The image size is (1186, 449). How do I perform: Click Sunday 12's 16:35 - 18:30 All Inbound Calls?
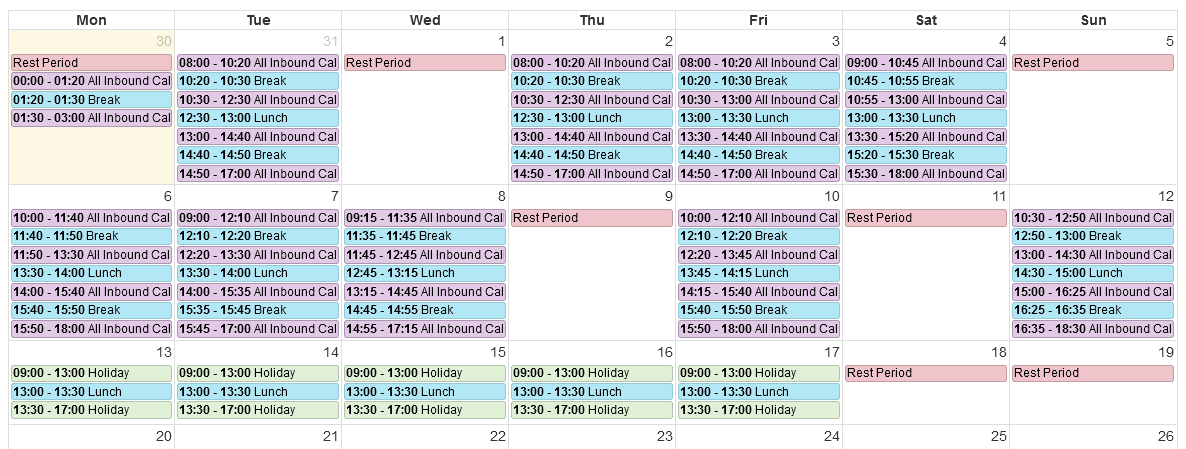(x=1093, y=329)
